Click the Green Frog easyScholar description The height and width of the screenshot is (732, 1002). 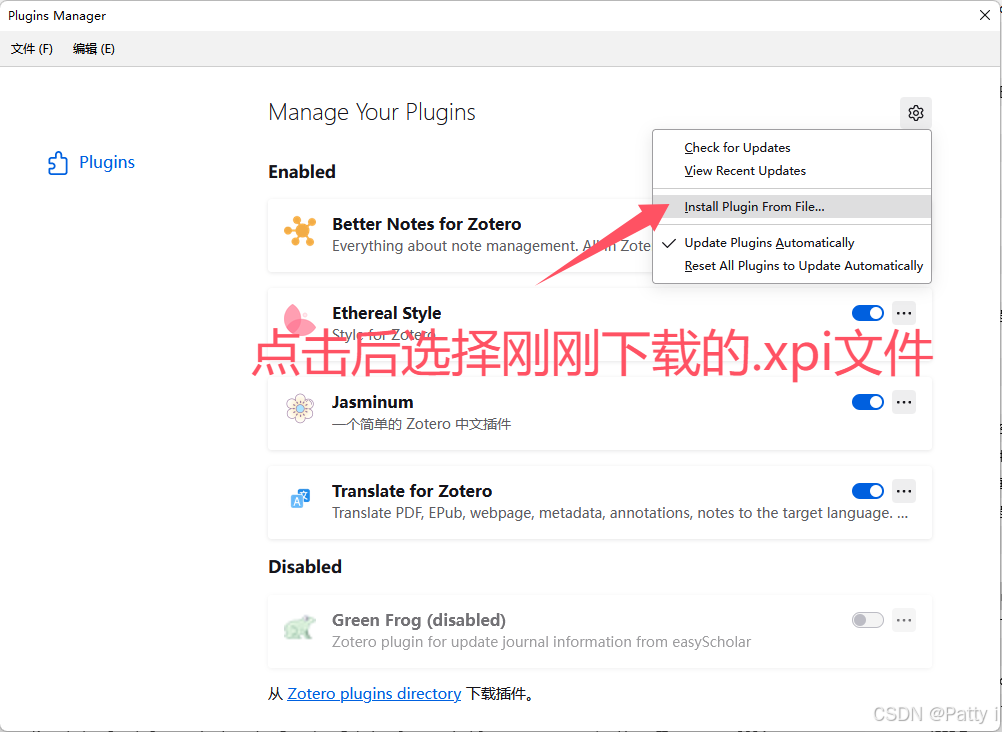click(x=541, y=642)
